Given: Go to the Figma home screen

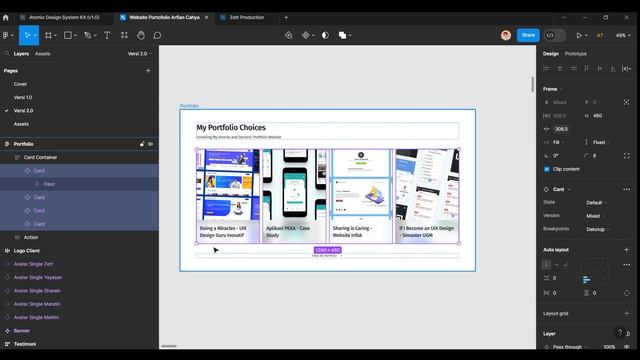Looking at the screenshot, I should (6, 18).
